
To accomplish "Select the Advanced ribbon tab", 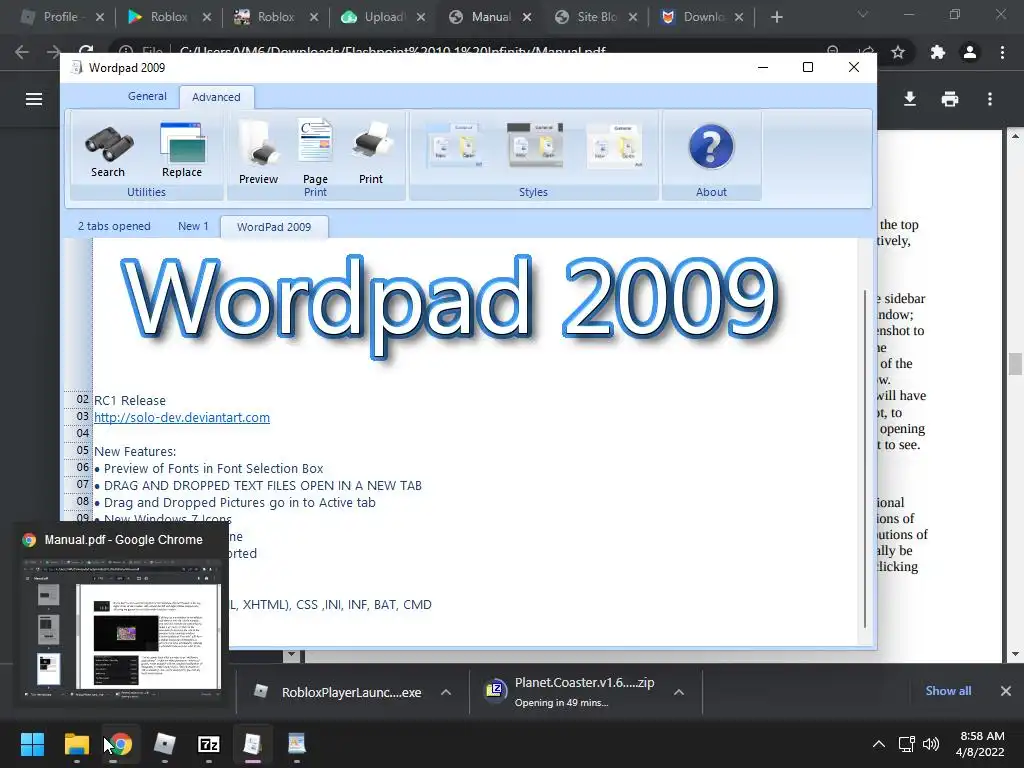I will (216, 97).
